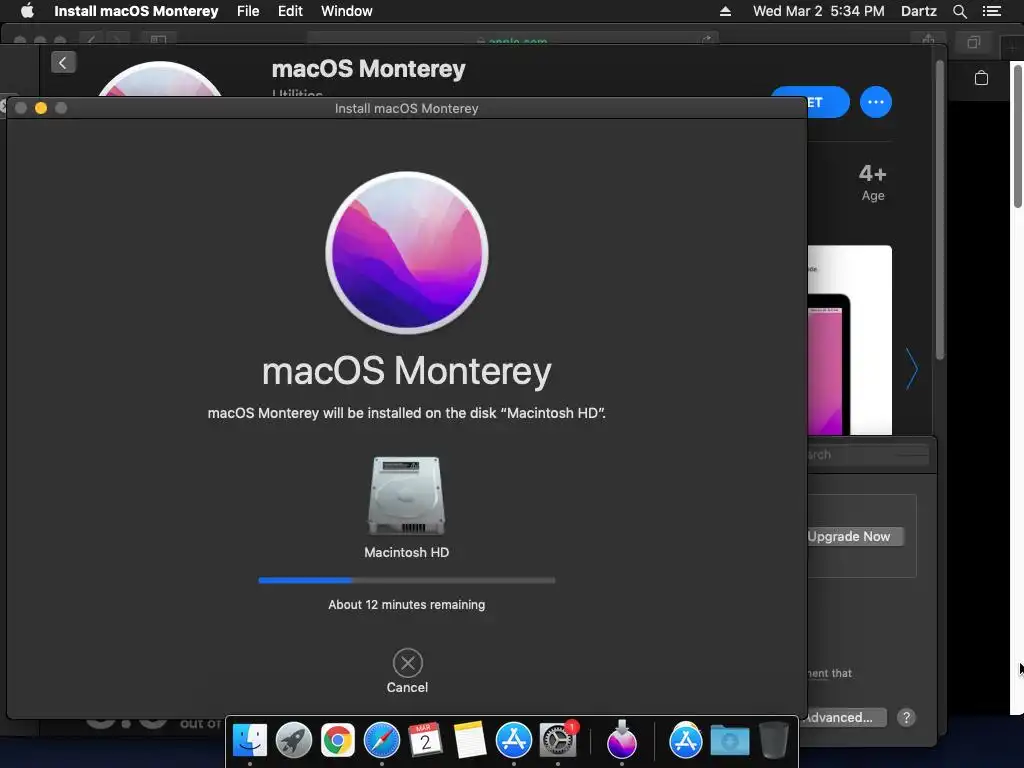Open Launchpad from the Dock
Image resolution: width=1024 pixels, height=768 pixels.
pos(294,740)
